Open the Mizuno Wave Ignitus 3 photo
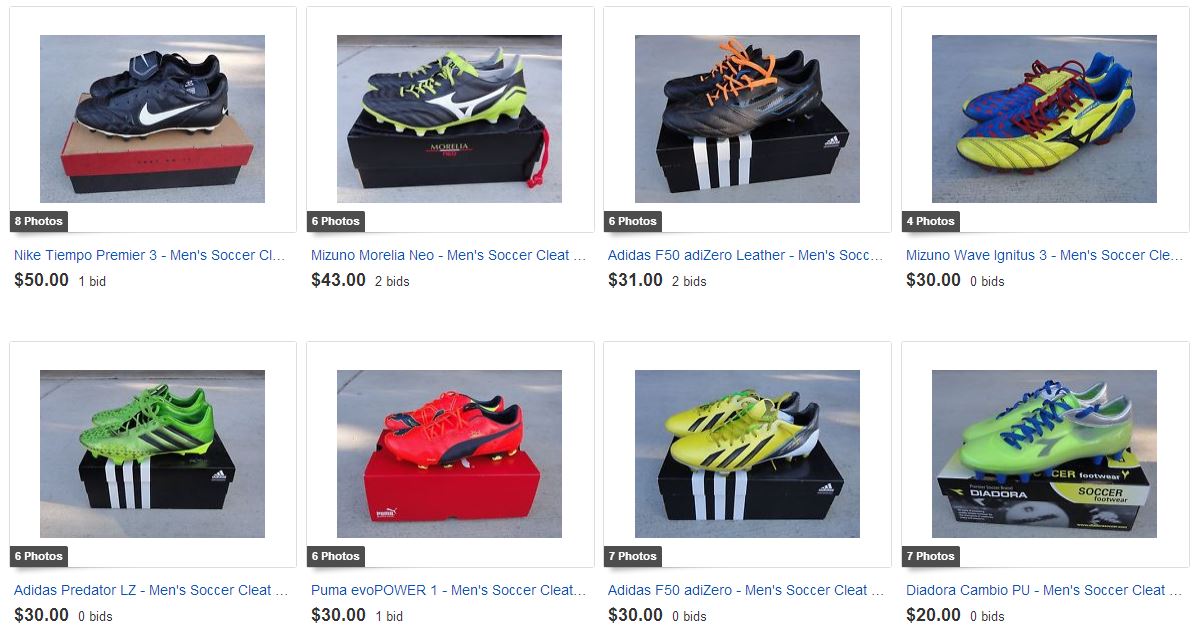Viewport: 1197px width, 635px height. [1044, 119]
